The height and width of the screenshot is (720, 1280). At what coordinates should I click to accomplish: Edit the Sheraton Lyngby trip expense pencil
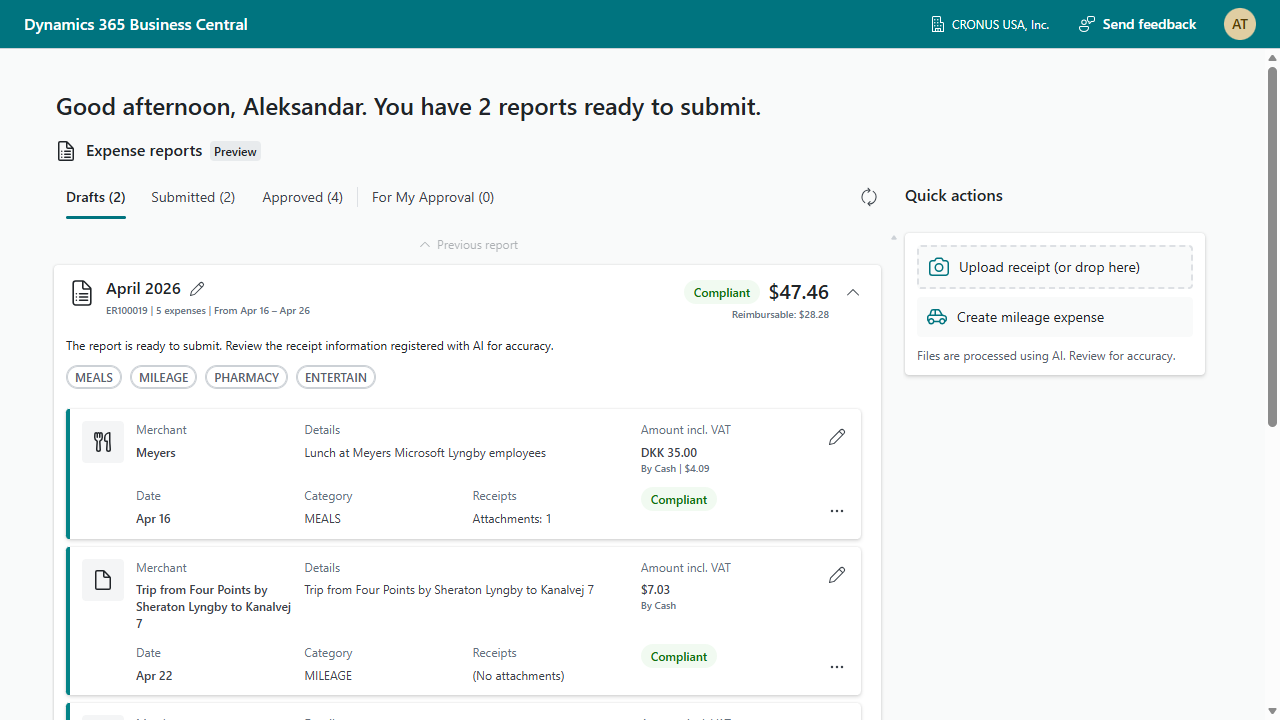point(837,575)
